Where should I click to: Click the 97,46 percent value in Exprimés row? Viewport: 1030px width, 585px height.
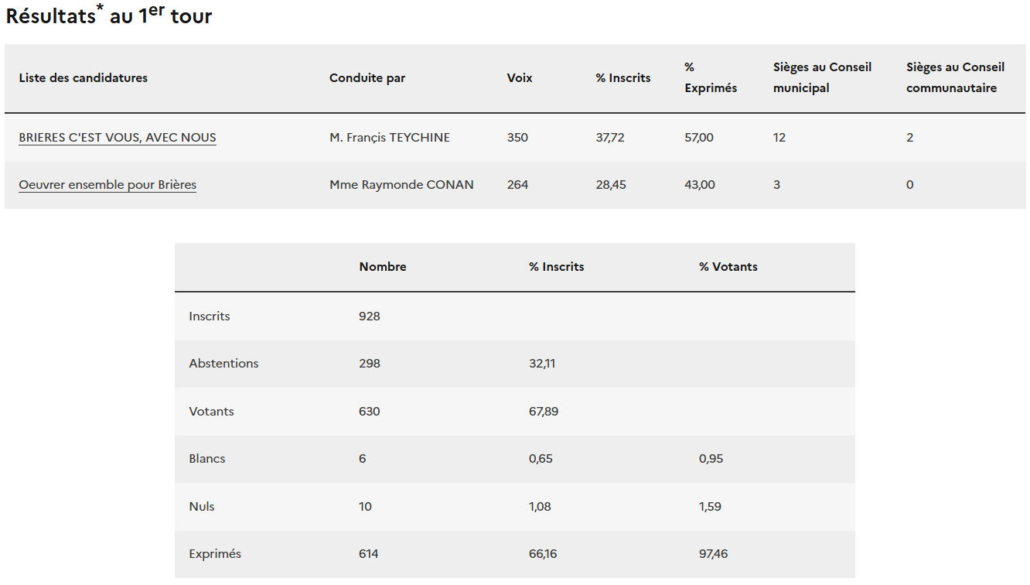tap(713, 554)
